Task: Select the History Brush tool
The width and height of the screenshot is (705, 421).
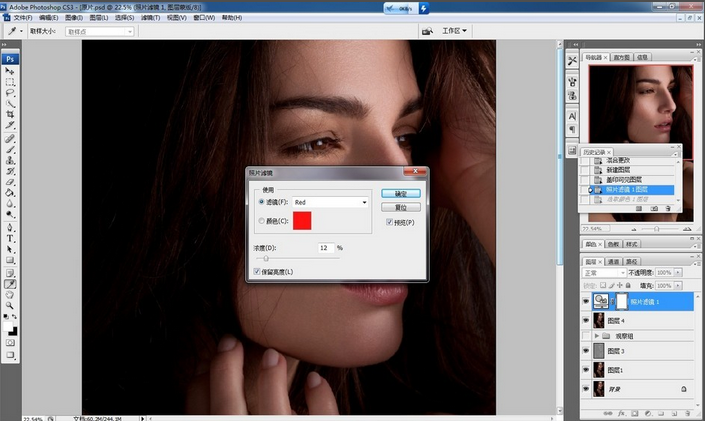Action: point(9,171)
